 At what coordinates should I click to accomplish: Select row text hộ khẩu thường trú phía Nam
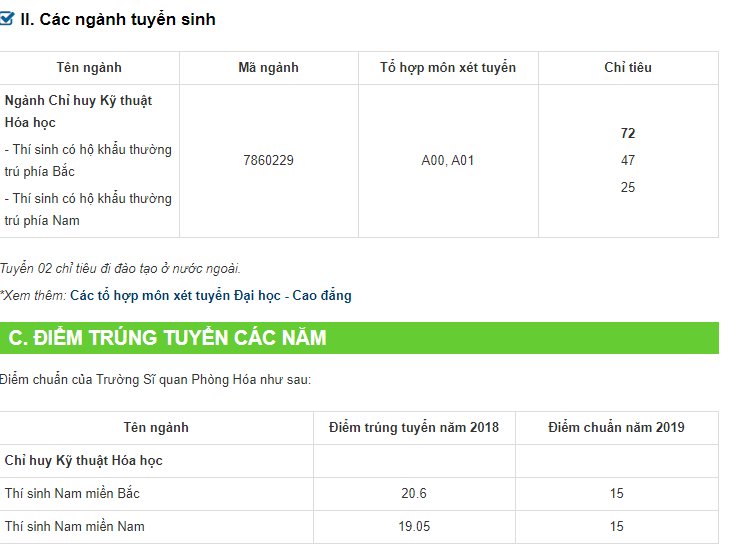pos(88,209)
